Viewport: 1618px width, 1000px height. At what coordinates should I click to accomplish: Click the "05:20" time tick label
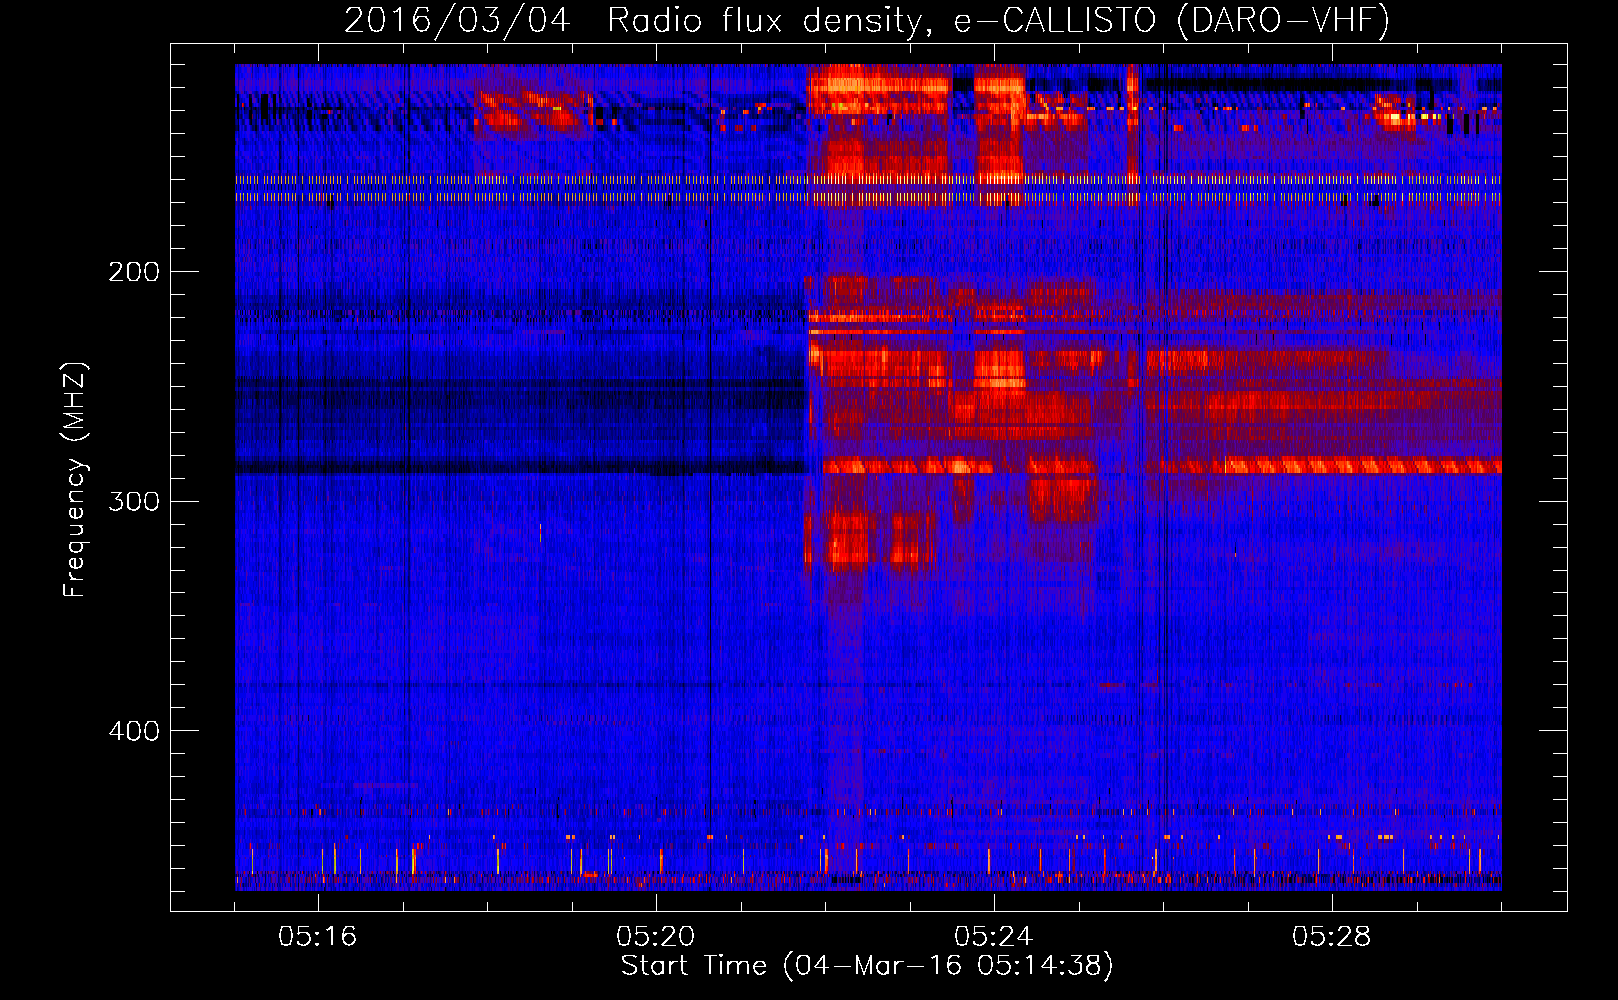656,936
